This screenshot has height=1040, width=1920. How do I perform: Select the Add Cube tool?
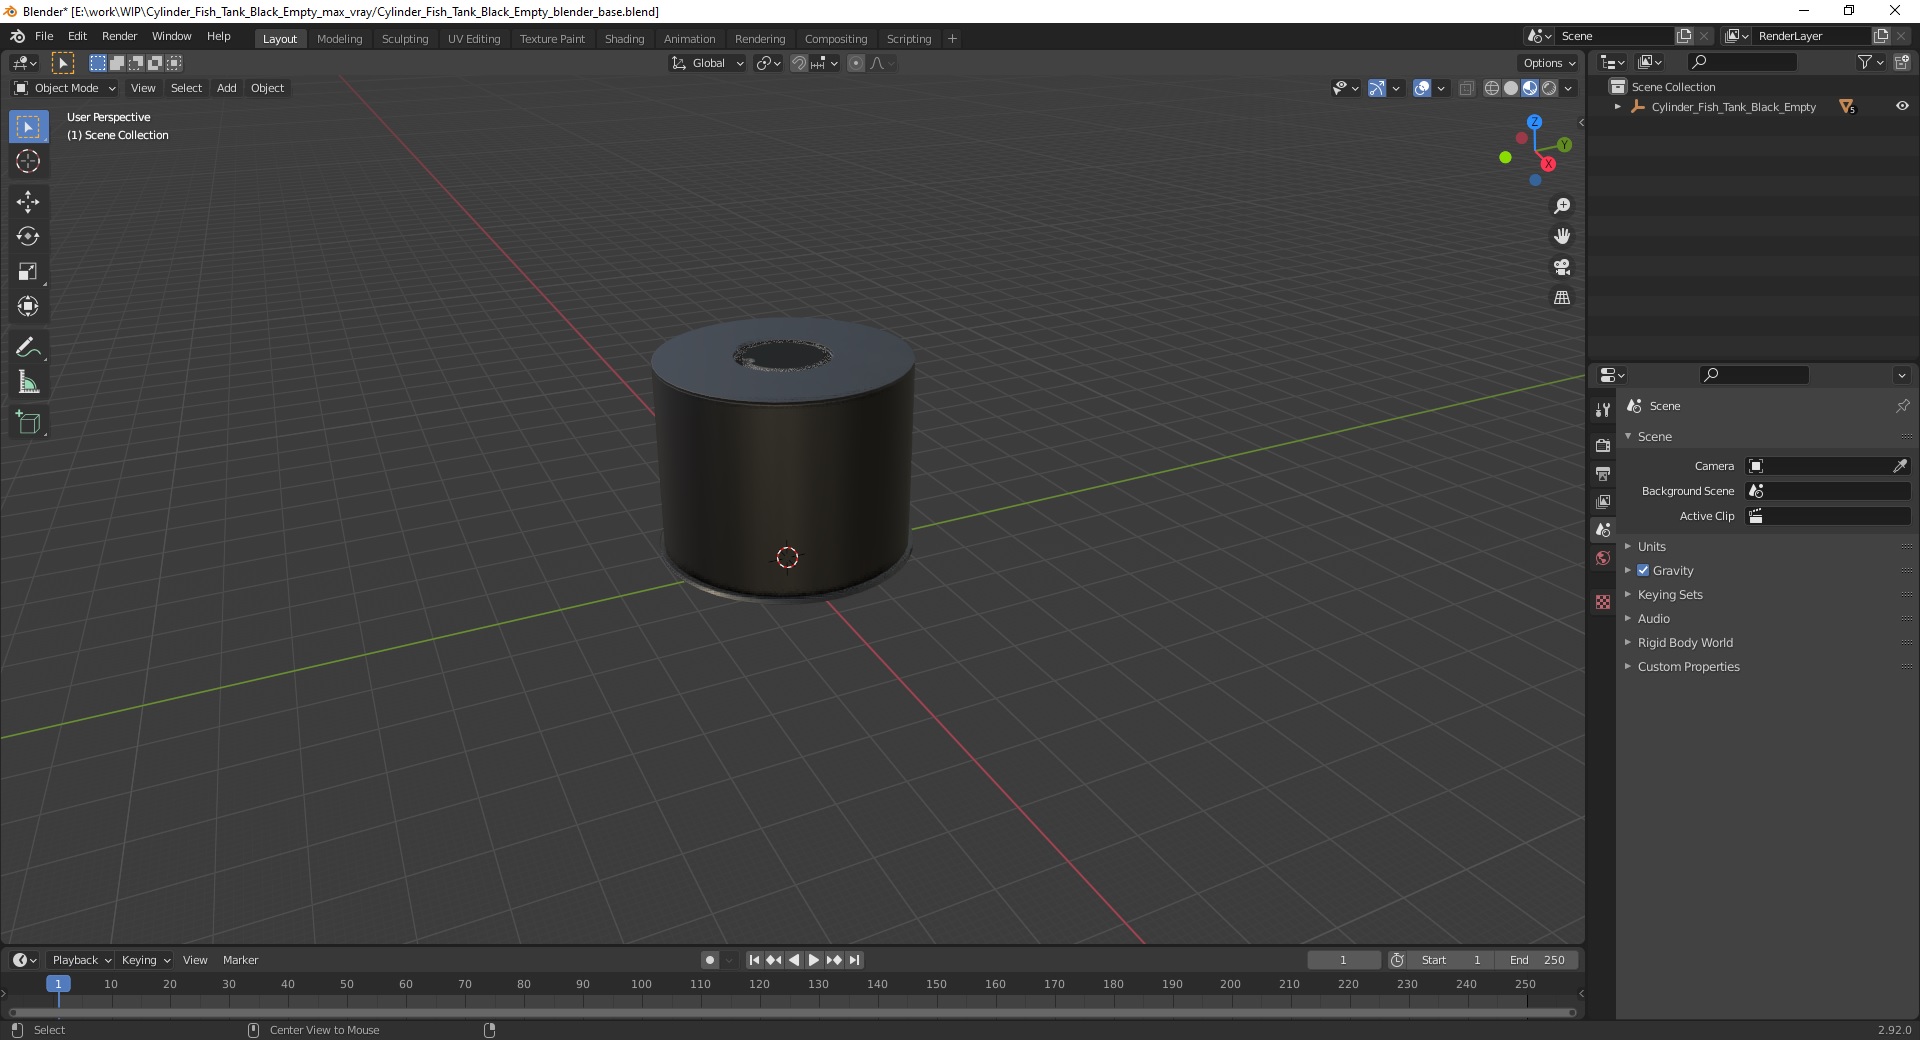28,423
